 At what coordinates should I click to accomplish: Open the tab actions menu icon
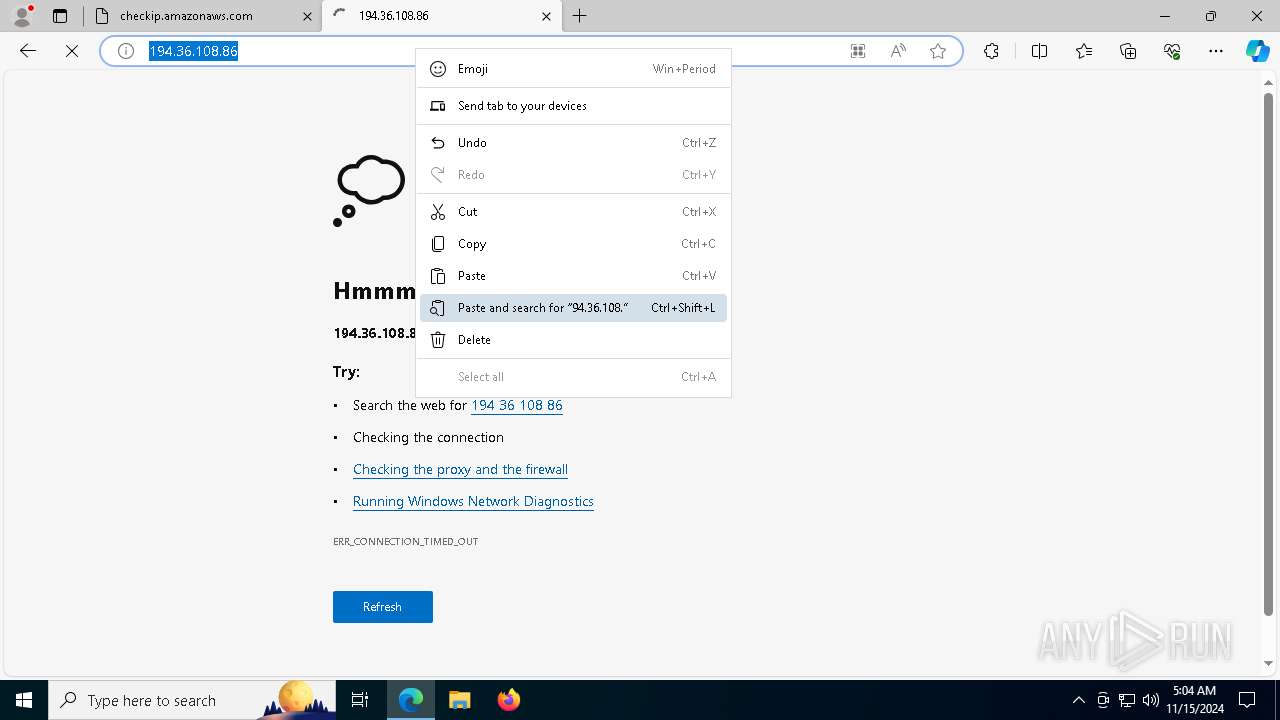60,16
